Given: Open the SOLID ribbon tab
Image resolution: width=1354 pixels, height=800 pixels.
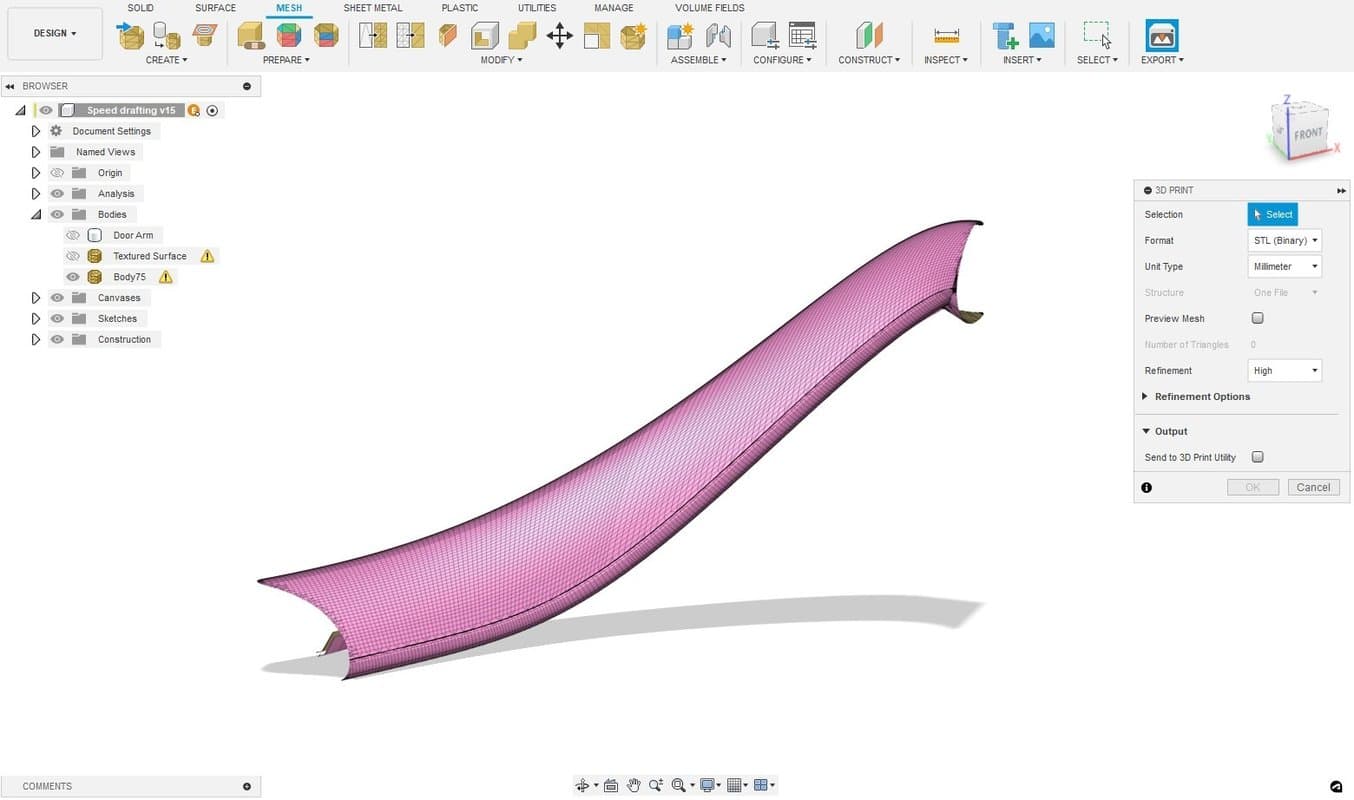Looking at the screenshot, I should pyautogui.click(x=140, y=8).
